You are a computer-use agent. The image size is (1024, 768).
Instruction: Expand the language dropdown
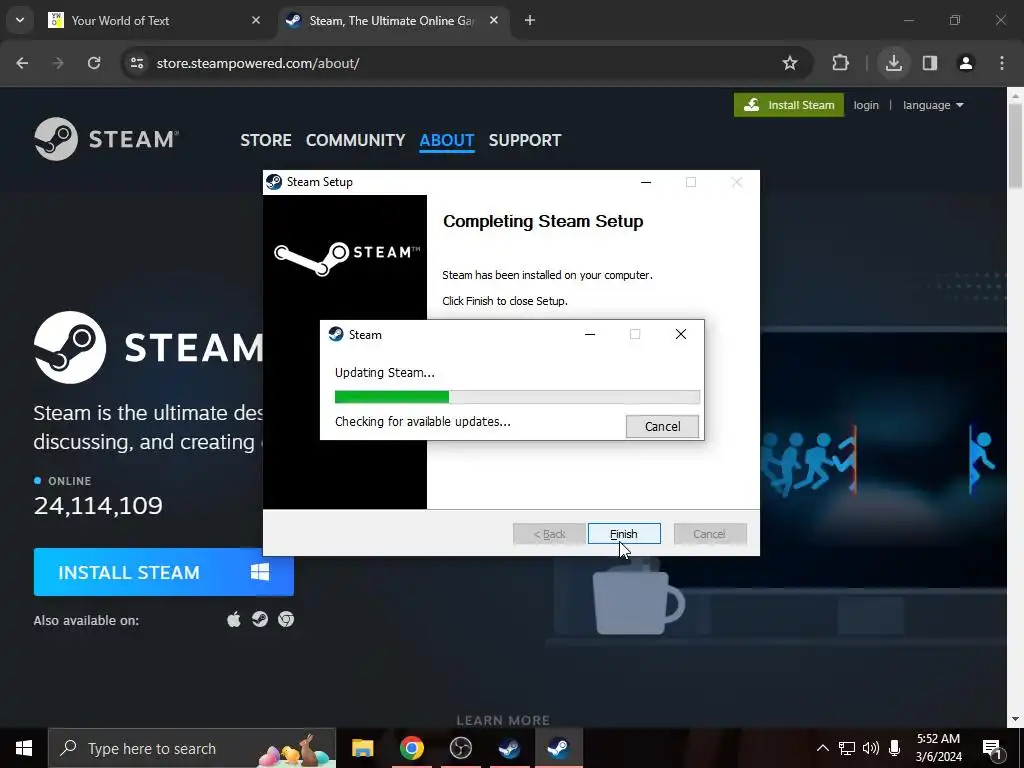[x=933, y=105]
